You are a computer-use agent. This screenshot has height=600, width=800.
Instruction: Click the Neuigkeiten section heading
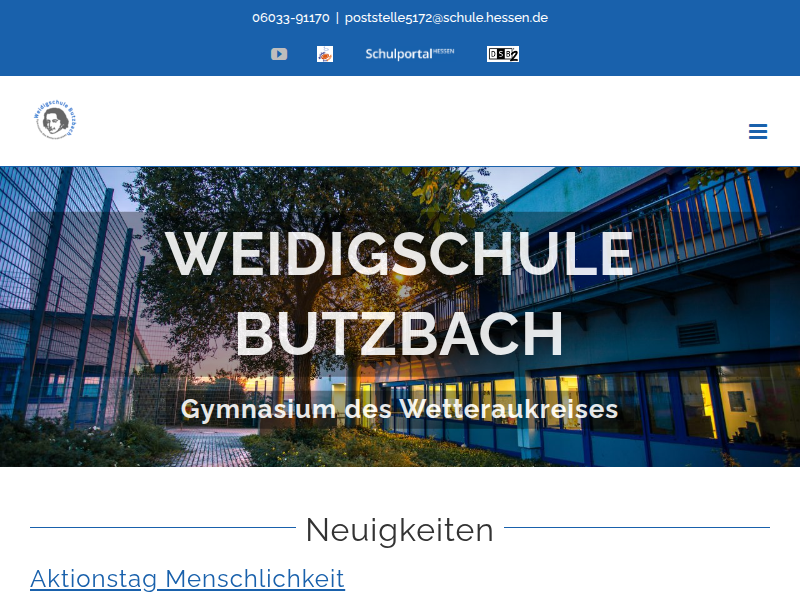pos(400,530)
